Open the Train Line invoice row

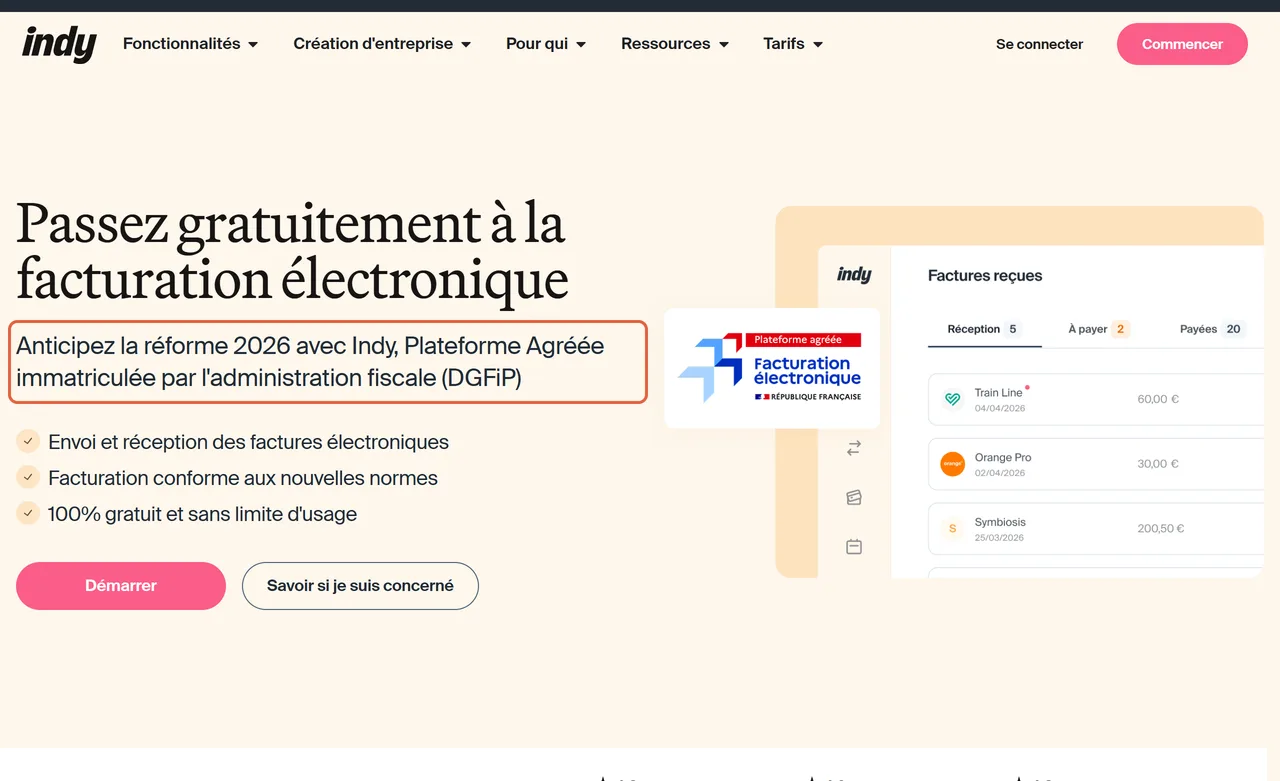[x=1096, y=399]
